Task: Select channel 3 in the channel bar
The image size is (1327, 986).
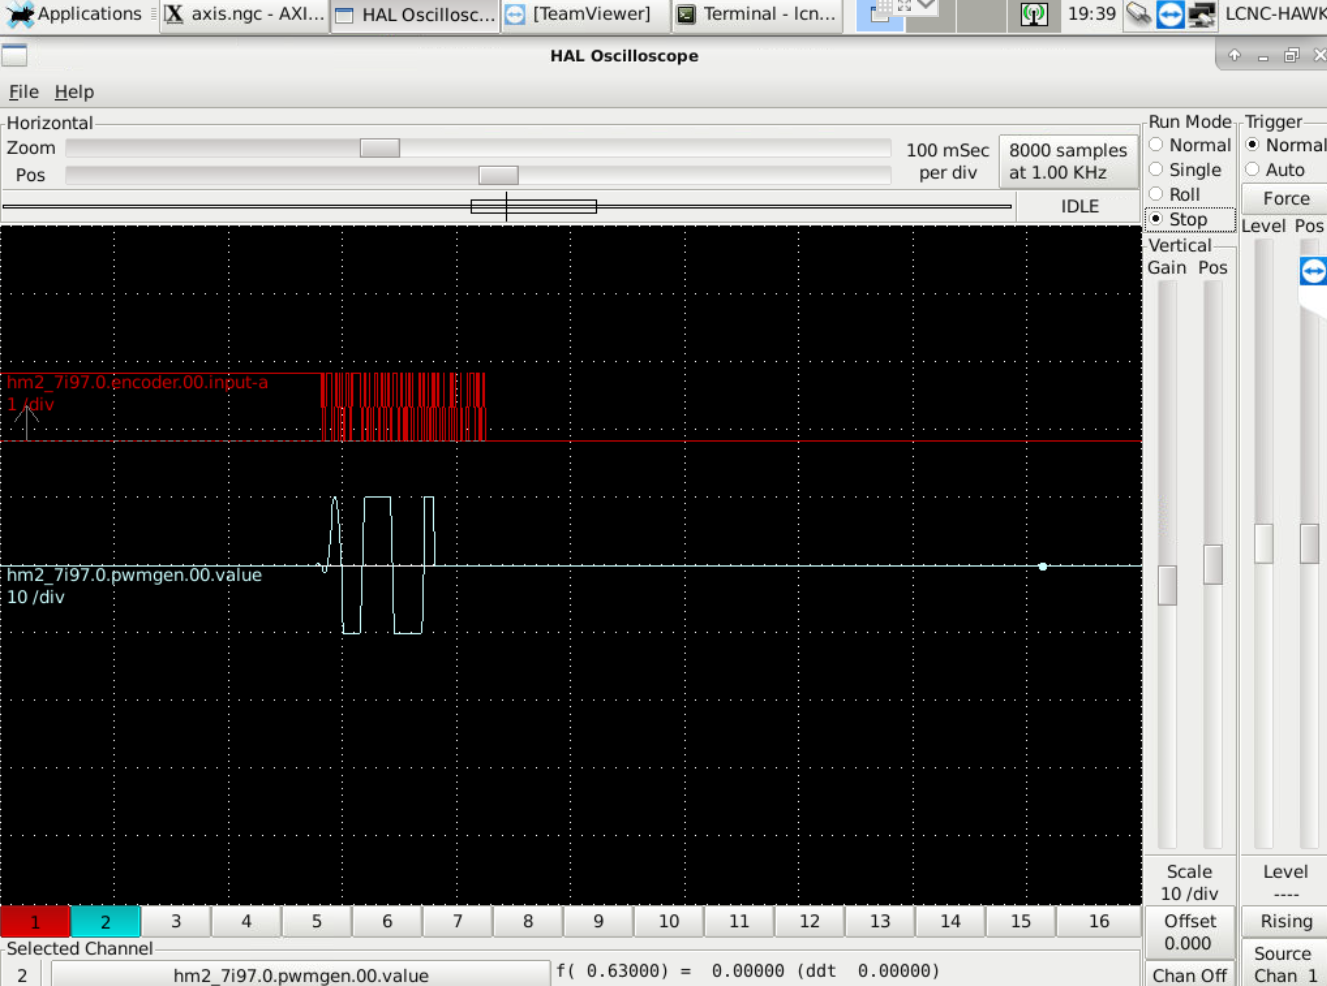Action: pyautogui.click(x=176, y=921)
